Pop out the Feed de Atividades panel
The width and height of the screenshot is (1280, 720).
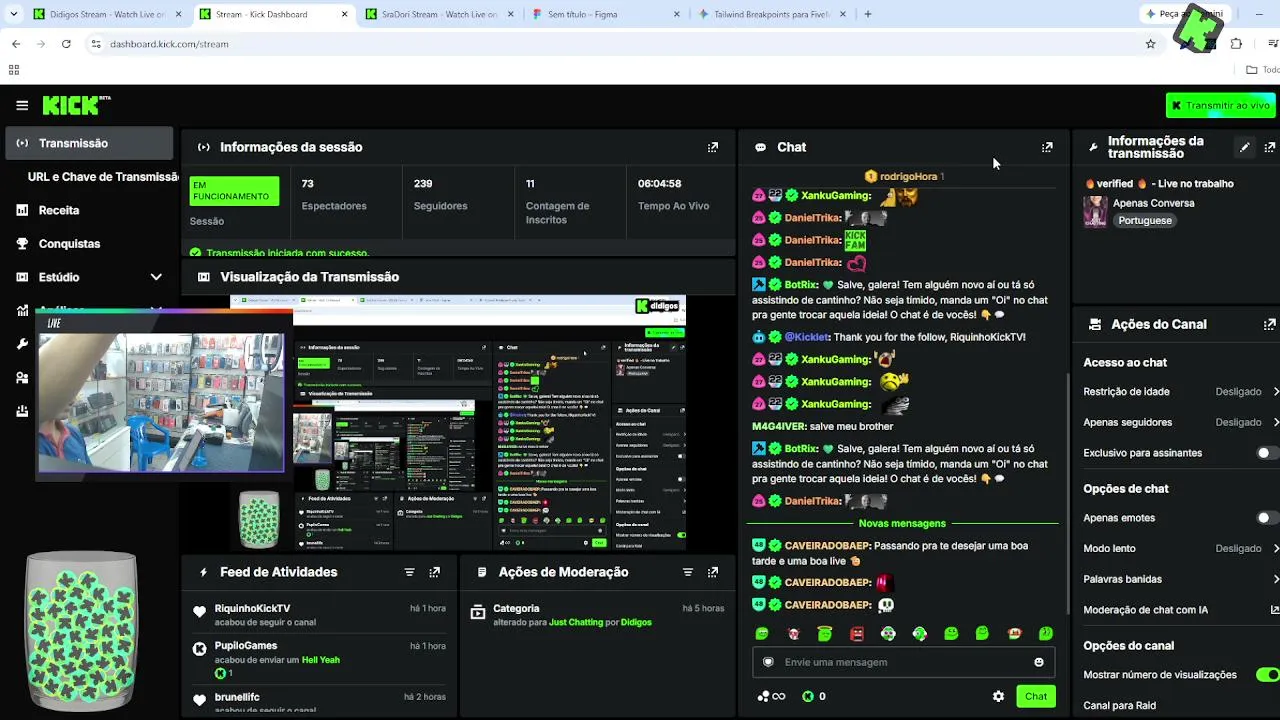click(x=435, y=572)
